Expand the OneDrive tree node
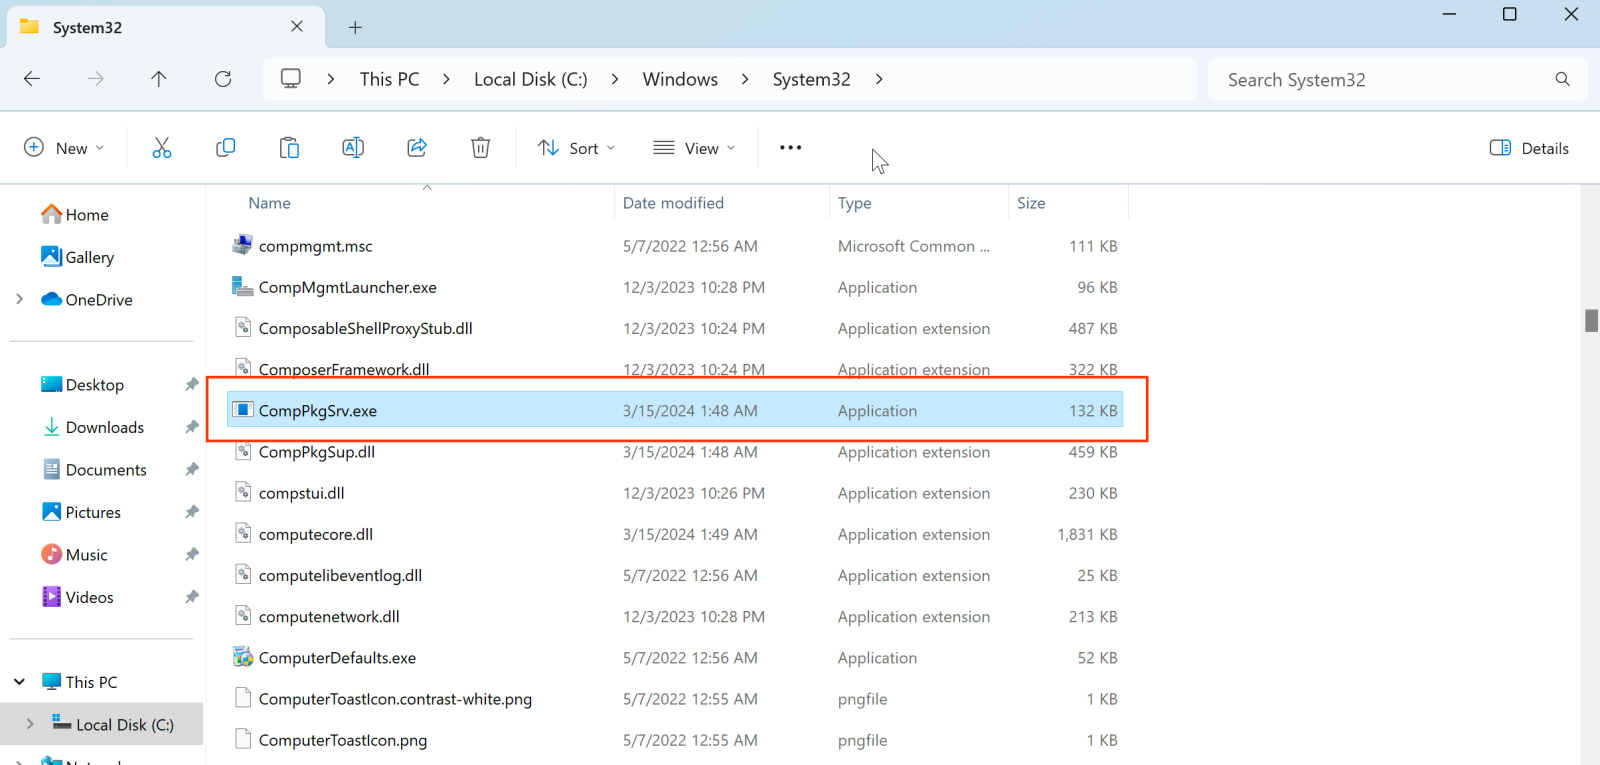 click(19, 299)
